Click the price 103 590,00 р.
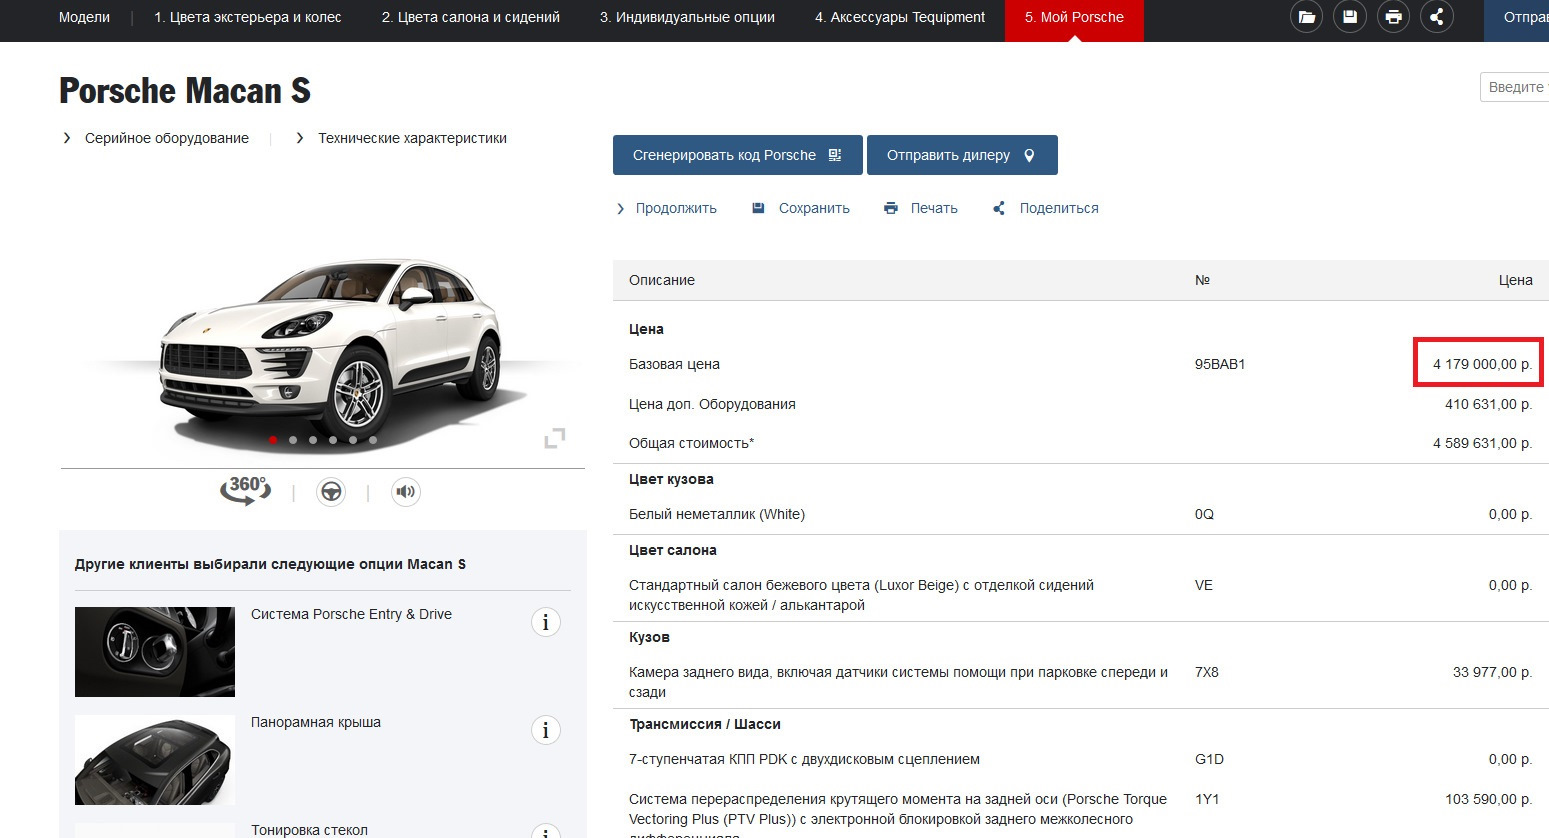The image size is (1549, 838). (1488, 799)
